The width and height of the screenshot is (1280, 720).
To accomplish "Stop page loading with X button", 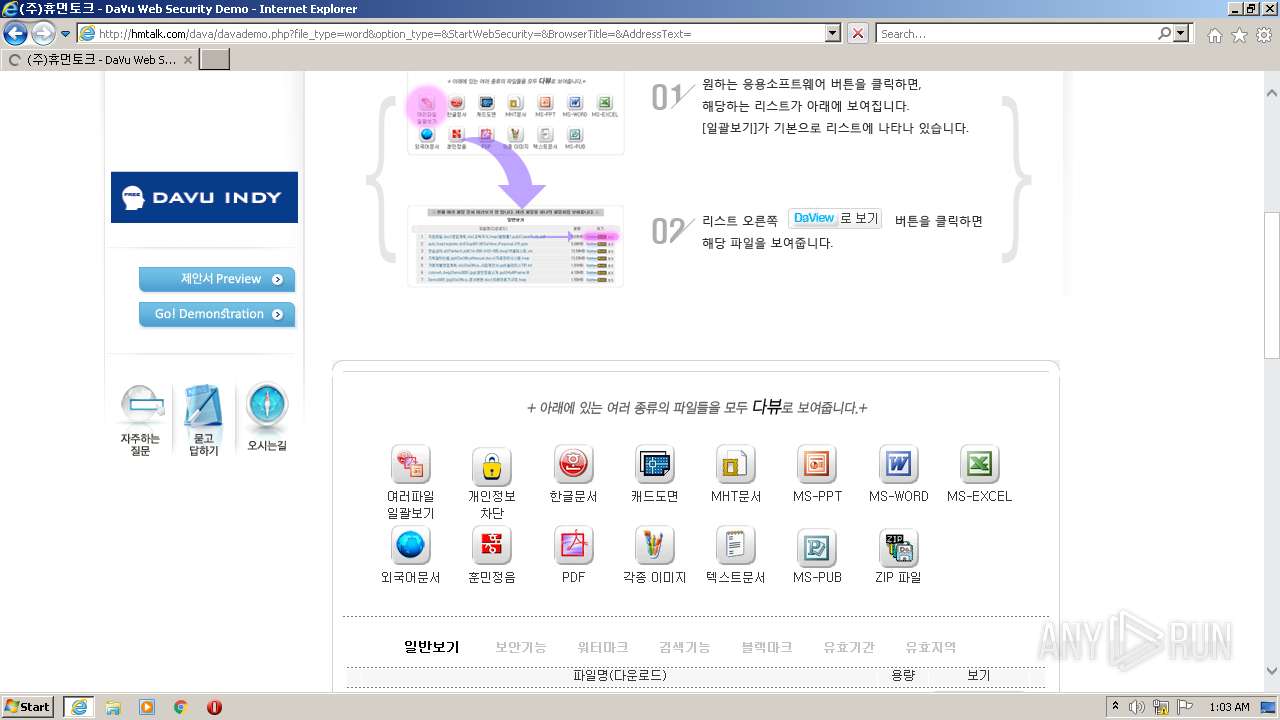I will (857, 33).
